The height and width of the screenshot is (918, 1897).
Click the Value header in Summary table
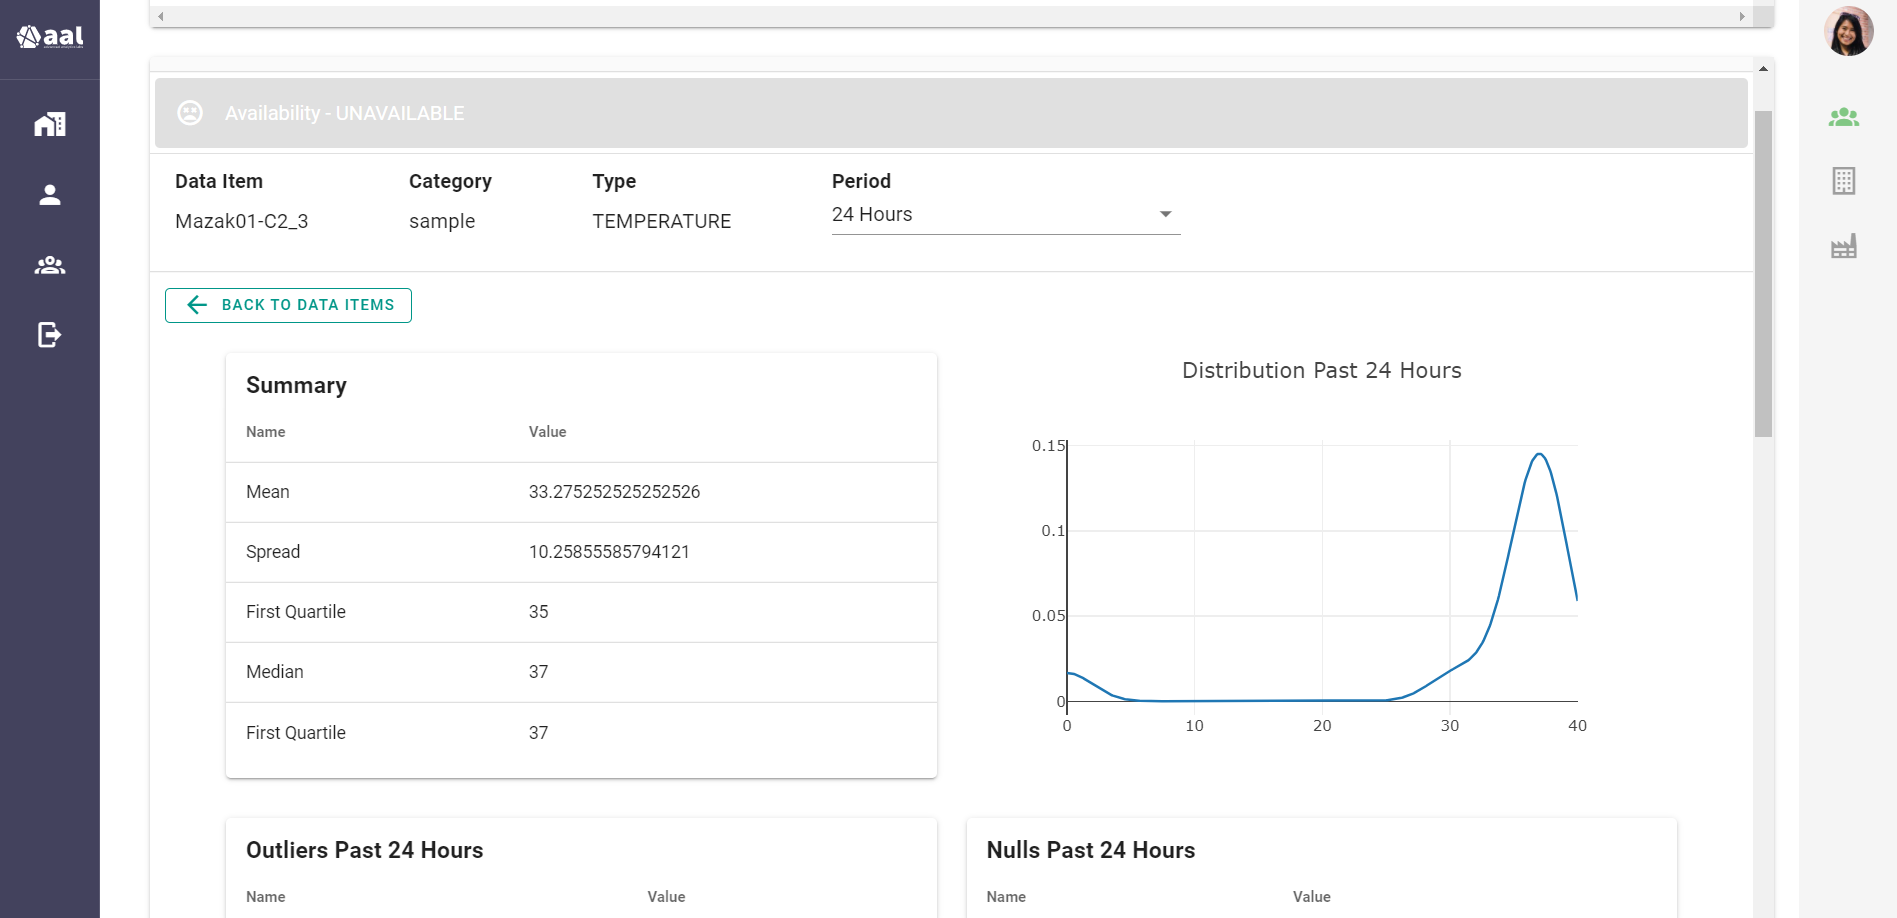tap(547, 432)
